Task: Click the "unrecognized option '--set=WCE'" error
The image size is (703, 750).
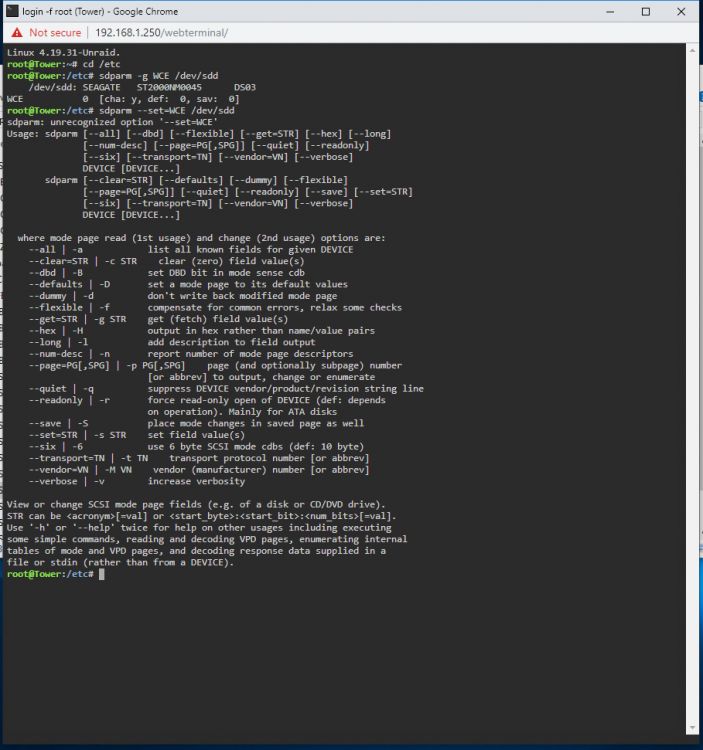Action: pyautogui.click(x=134, y=122)
